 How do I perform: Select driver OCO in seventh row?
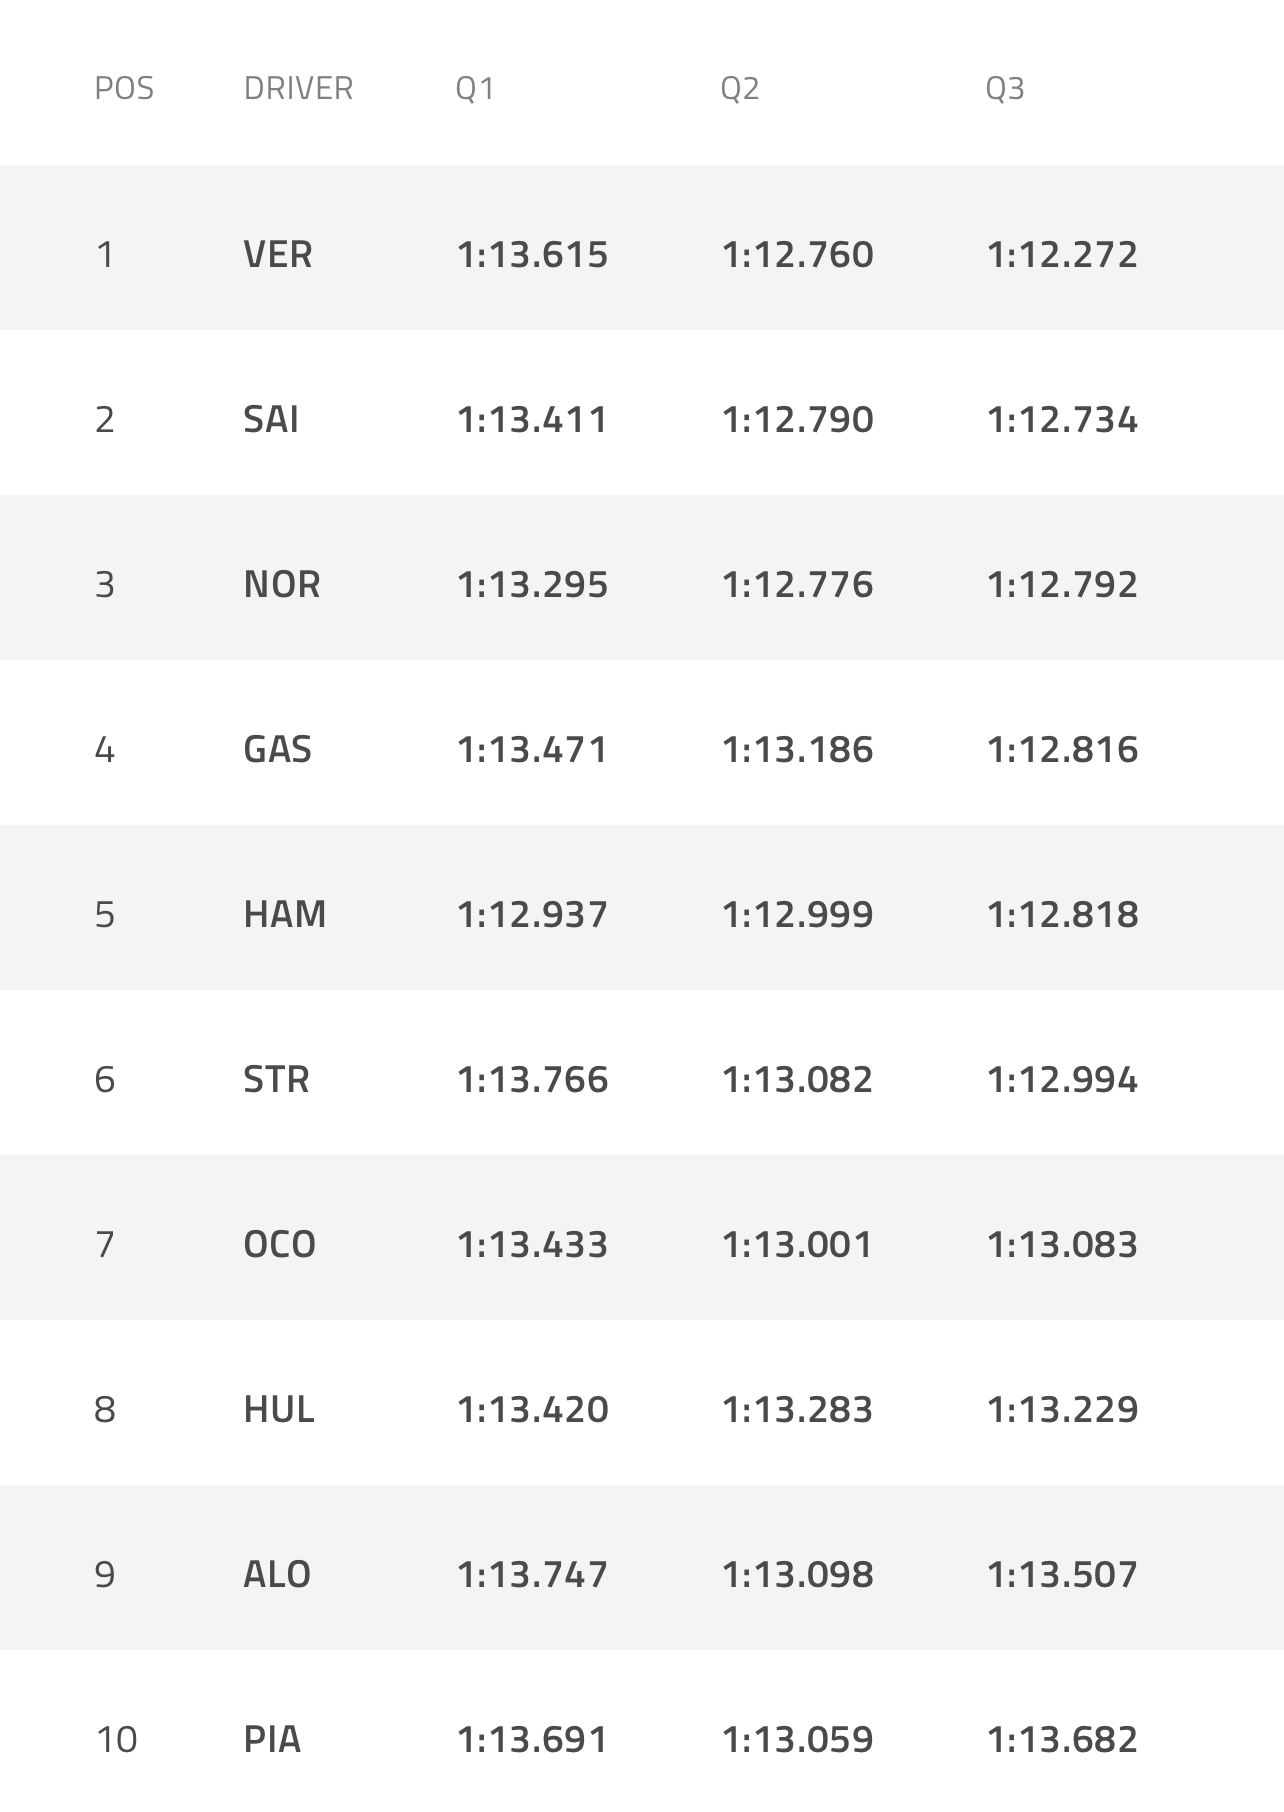point(280,1245)
